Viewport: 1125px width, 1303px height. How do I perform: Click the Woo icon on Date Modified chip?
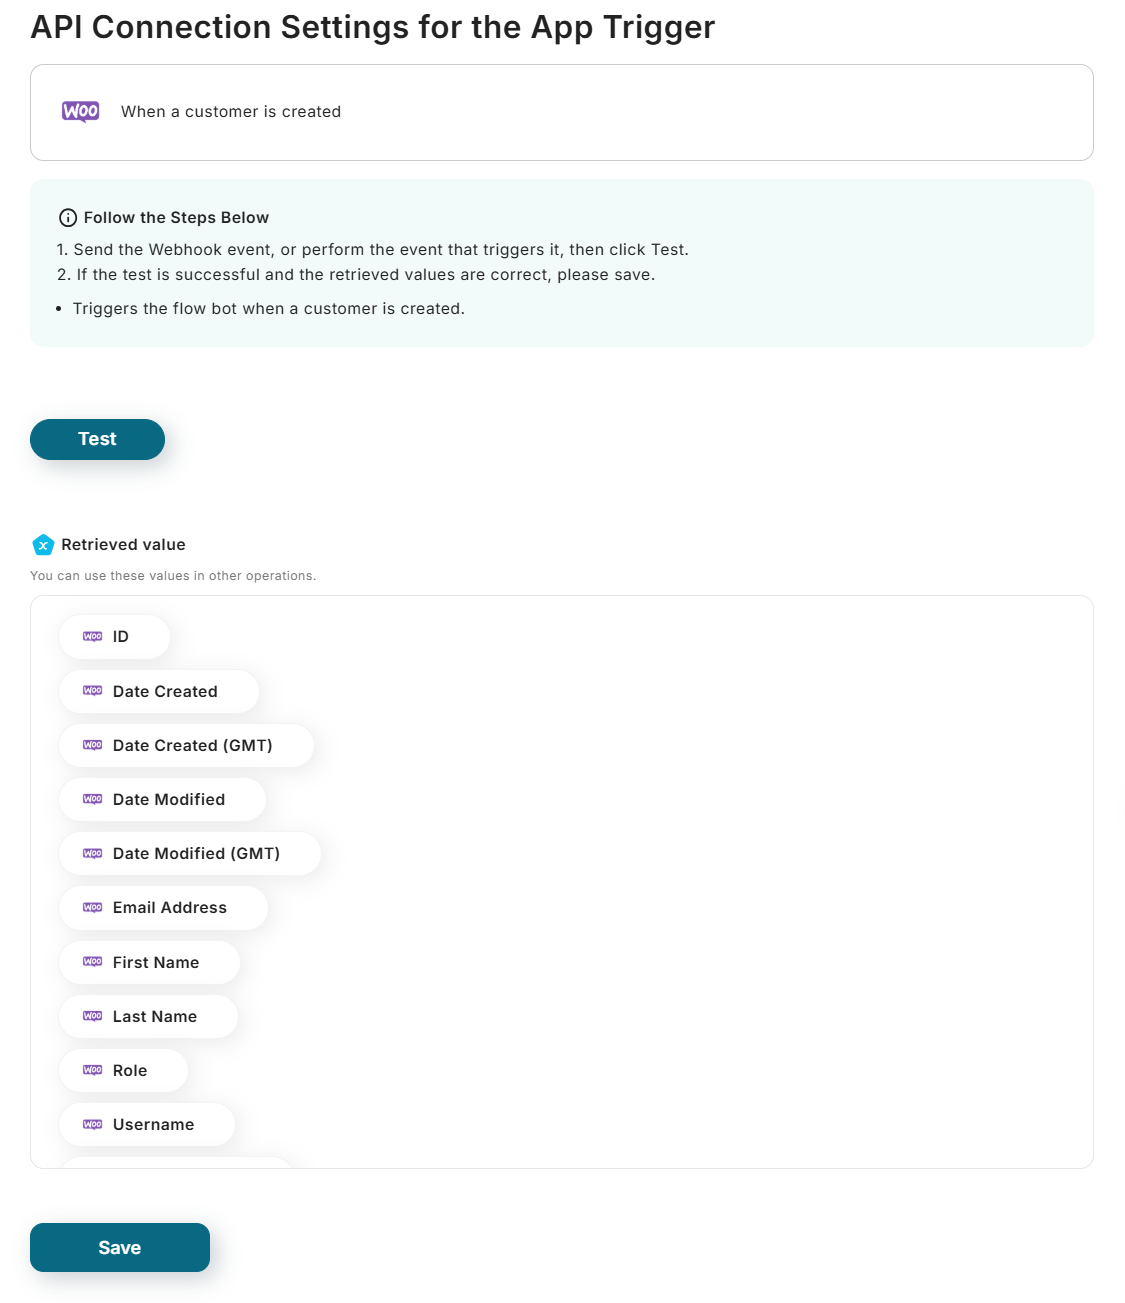[93, 800]
